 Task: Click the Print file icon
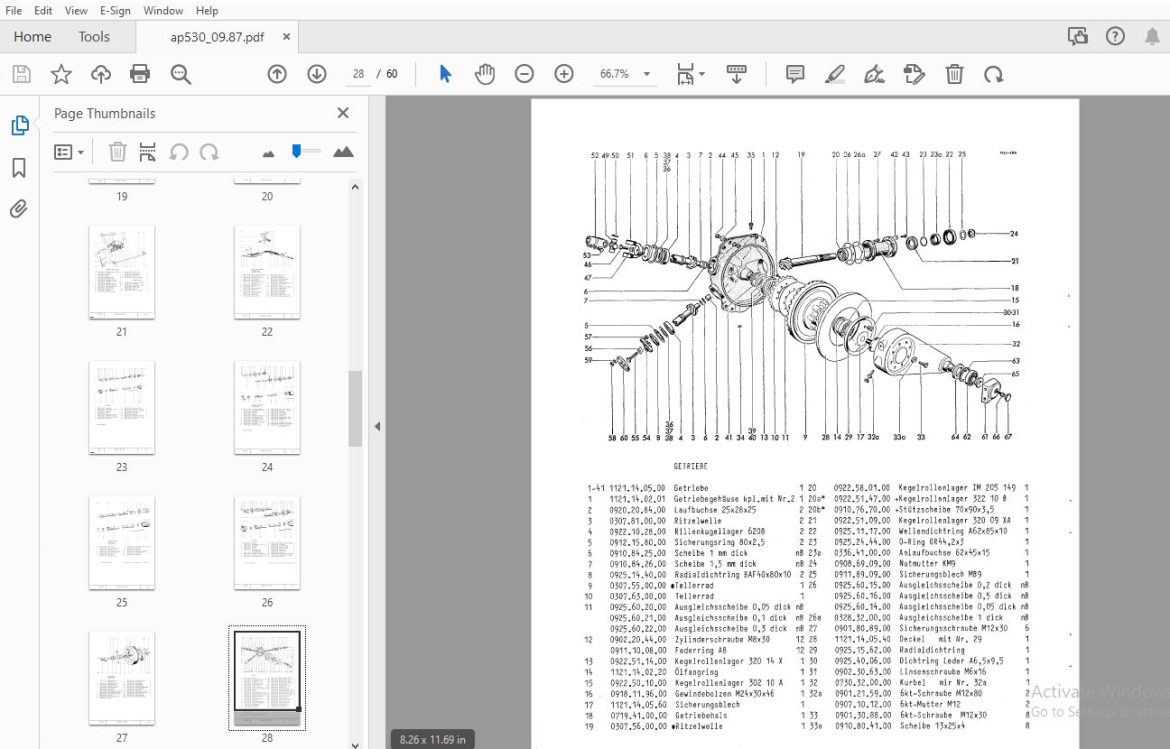[x=140, y=74]
